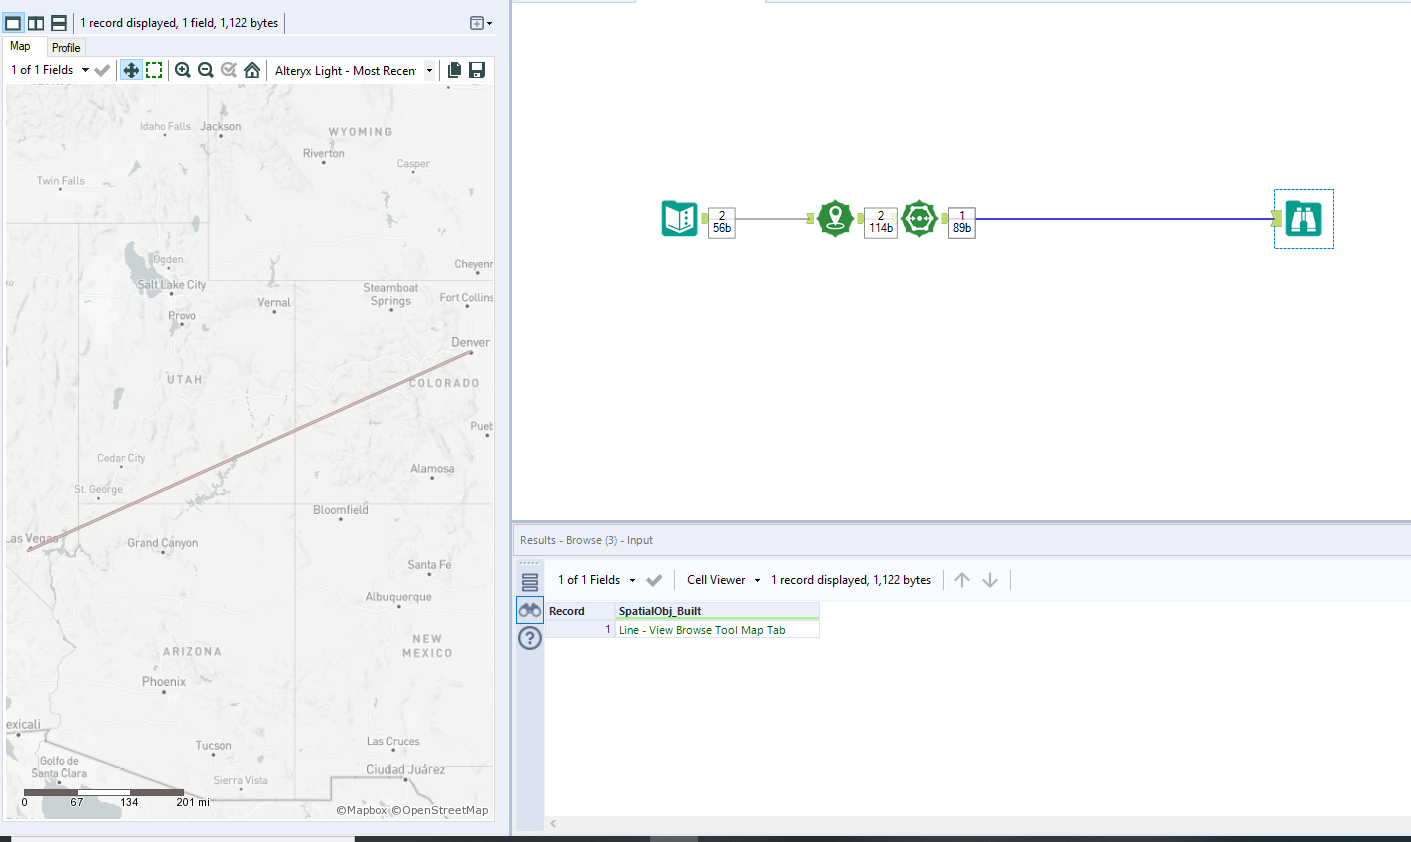
Task: Copy the map image
Action: [454, 70]
